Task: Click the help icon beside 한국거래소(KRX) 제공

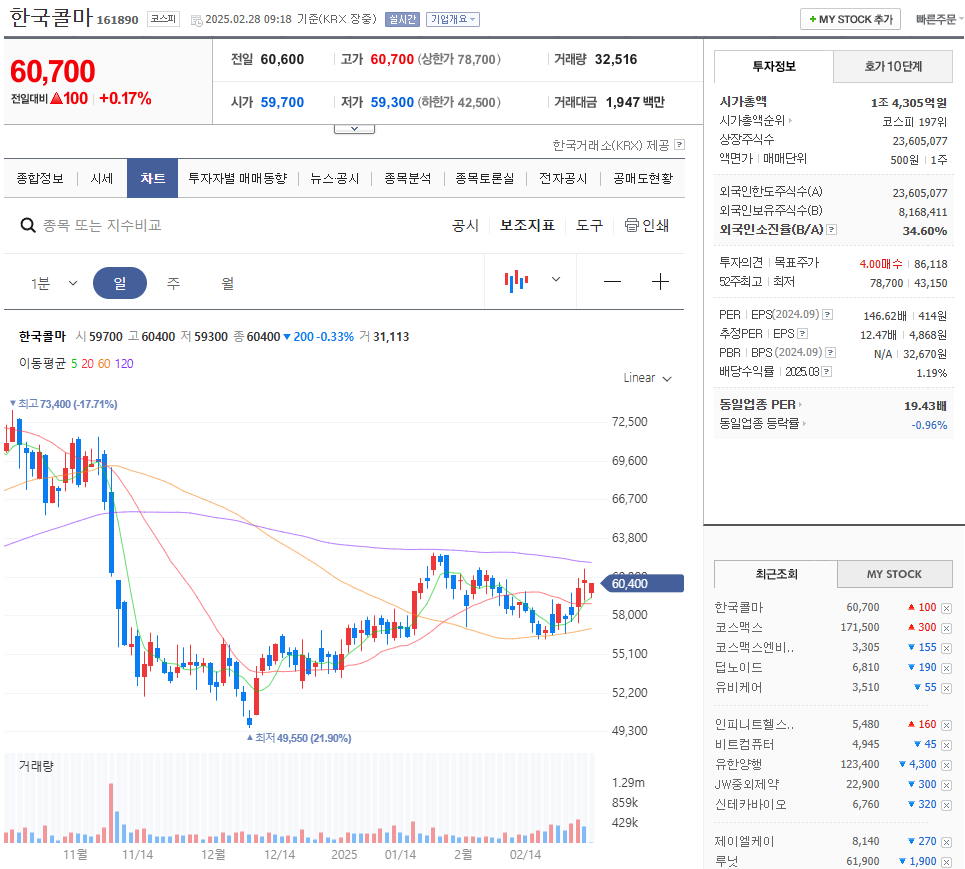Action: pyautogui.click(x=679, y=145)
